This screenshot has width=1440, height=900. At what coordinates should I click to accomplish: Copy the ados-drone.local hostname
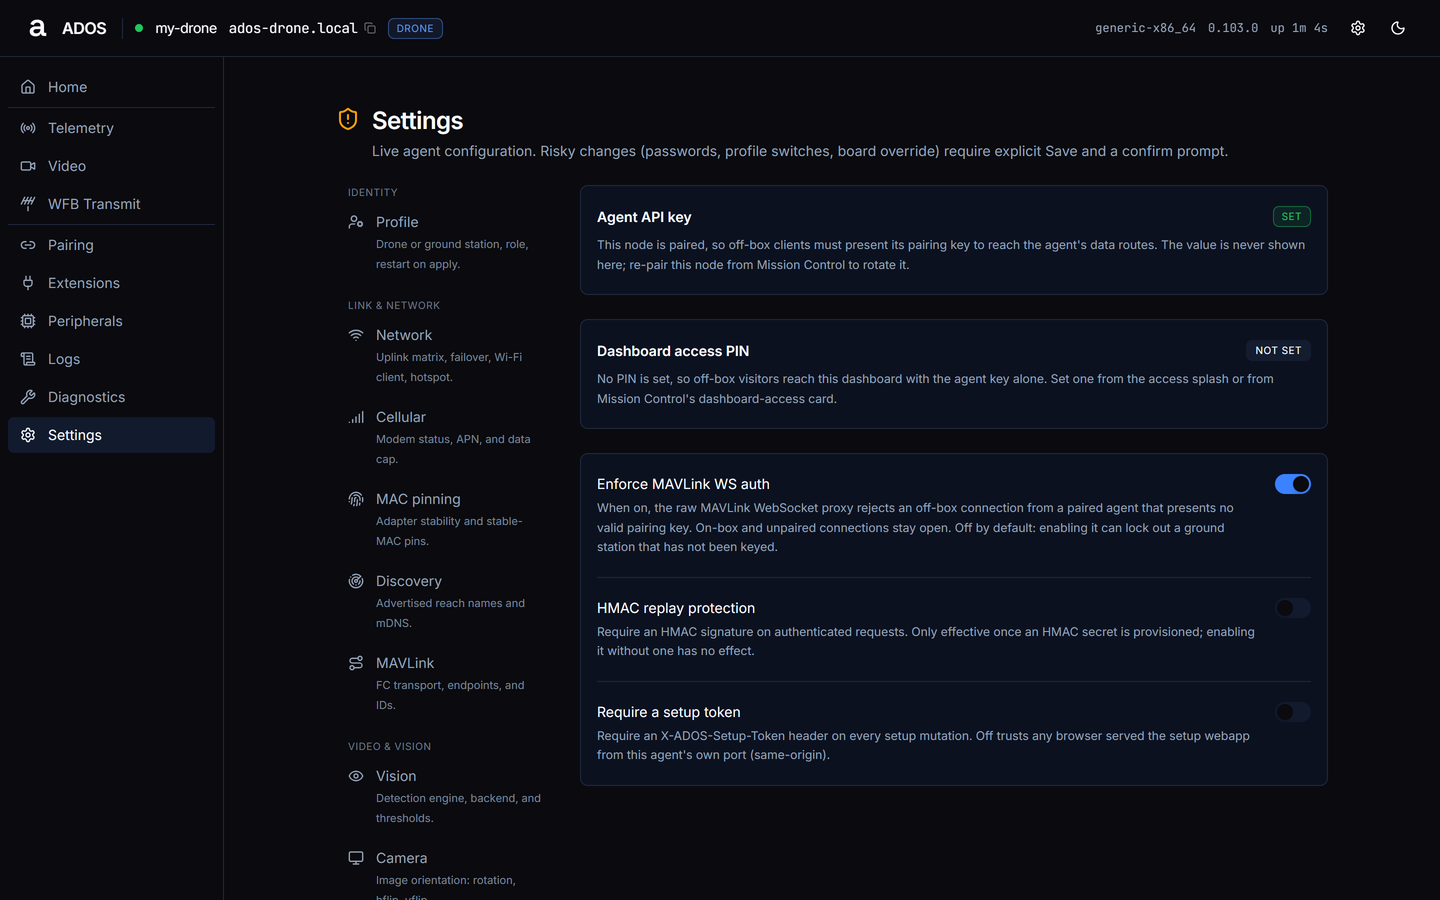pos(370,28)
